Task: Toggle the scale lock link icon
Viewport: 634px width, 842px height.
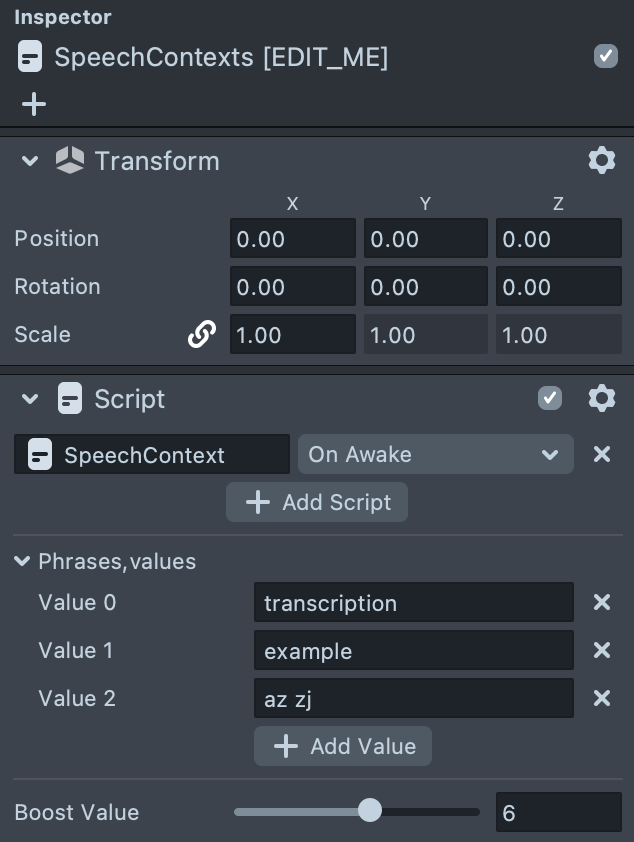Action: [x=202, y=335]
